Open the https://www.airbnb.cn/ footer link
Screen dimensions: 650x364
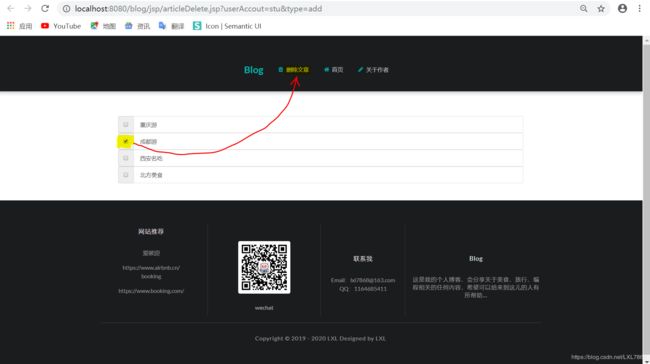[151, 268]
